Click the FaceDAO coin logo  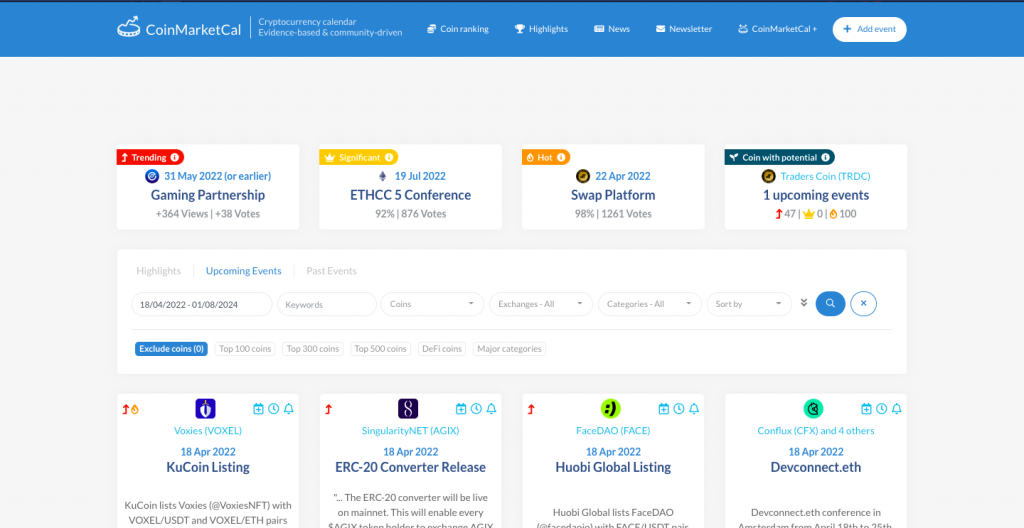coord(611,409)
